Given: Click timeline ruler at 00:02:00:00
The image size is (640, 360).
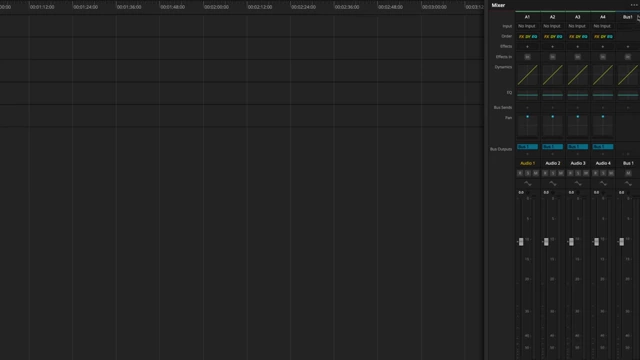Looking at the screenshot, I should tap(216, 7).
